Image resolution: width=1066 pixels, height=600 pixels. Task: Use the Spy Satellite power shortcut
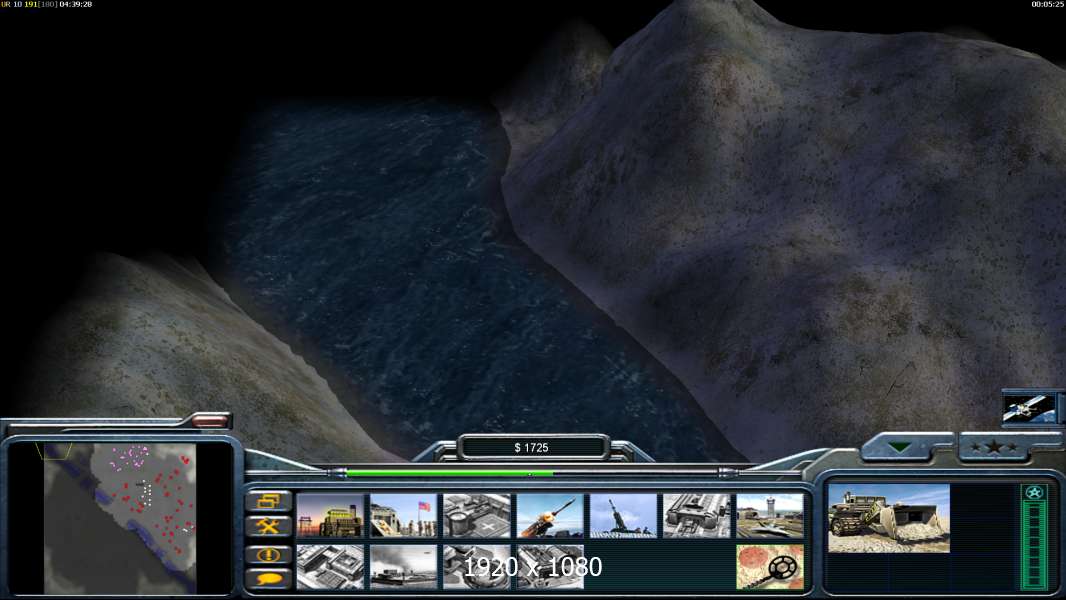click(1029, 408)
